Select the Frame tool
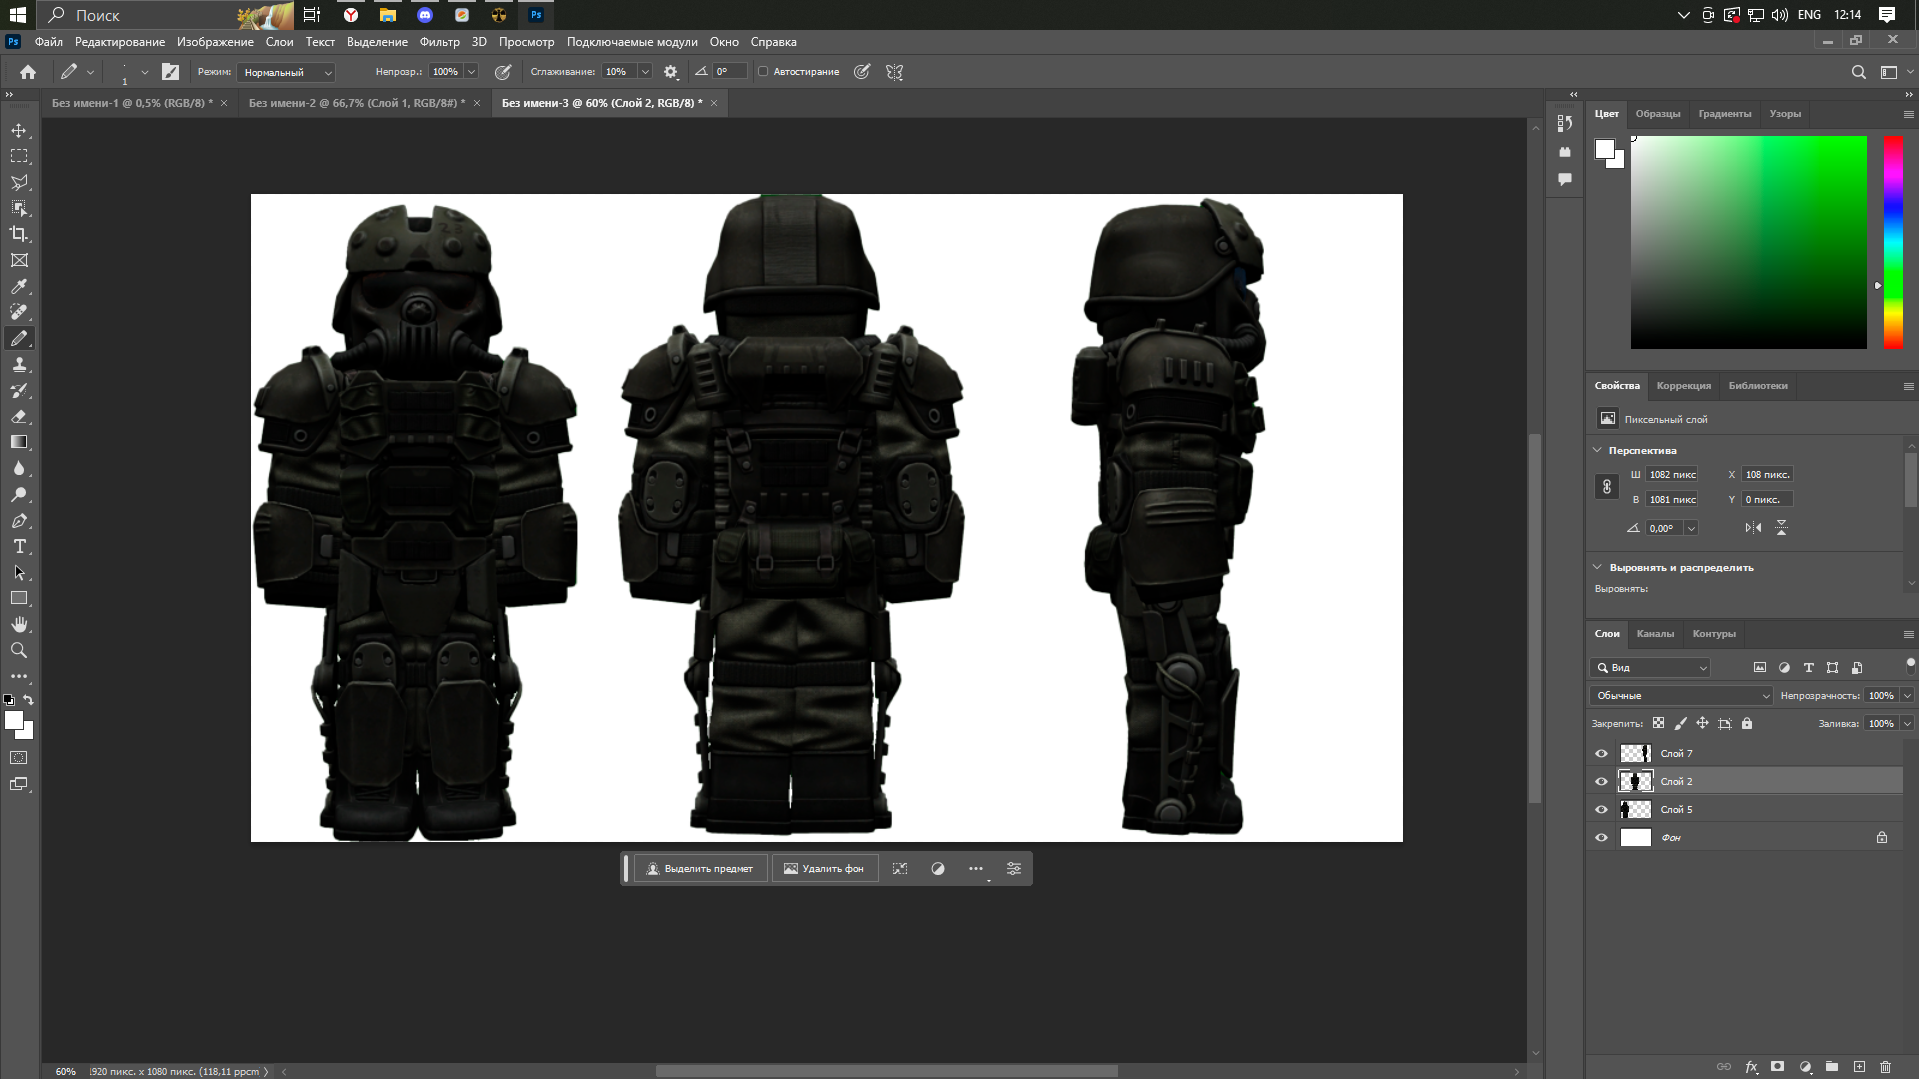 click(19, 261)
